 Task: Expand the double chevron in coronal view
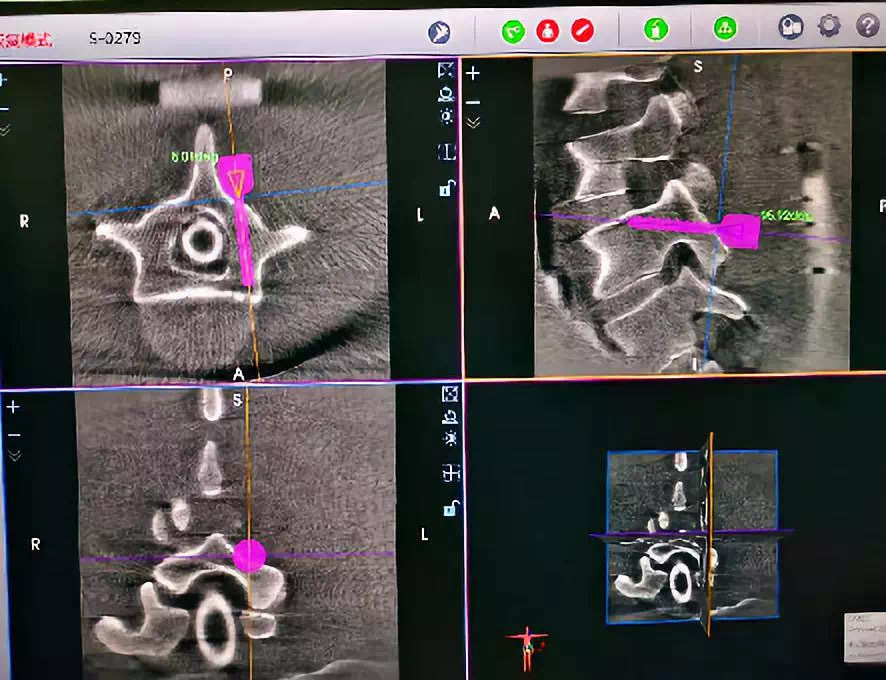pyautogui.click(x=13, y=455)
